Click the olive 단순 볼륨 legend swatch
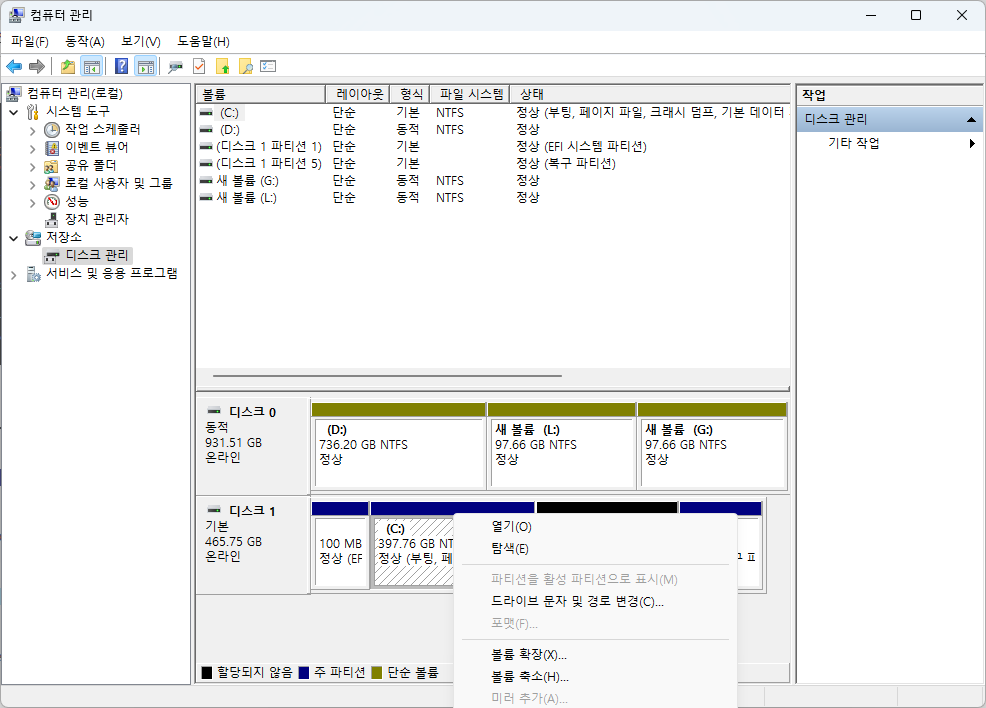Screen dimensions: 986x708 coord(377,673)
